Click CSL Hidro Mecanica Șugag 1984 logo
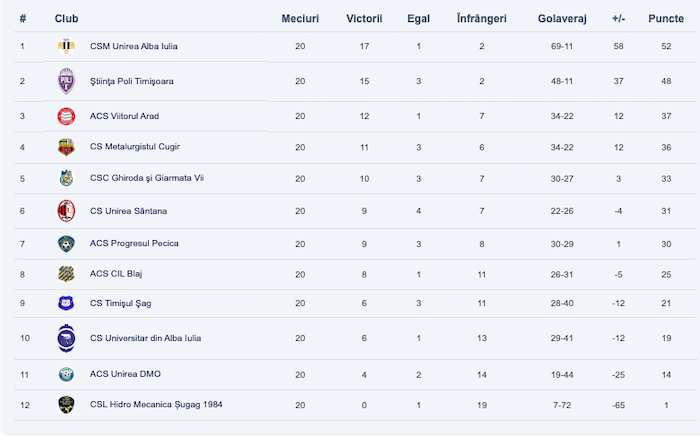This screenshot has width=700, height=436. (66, 404)
